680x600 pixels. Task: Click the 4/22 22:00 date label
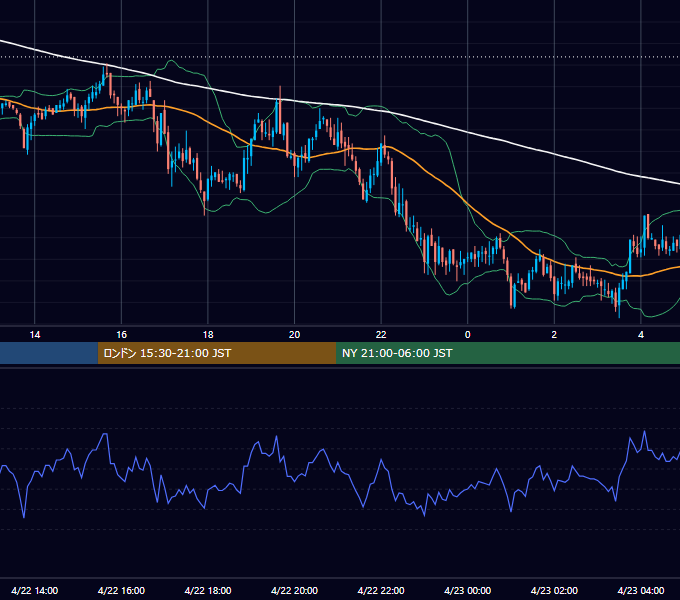tap(381, 590)
